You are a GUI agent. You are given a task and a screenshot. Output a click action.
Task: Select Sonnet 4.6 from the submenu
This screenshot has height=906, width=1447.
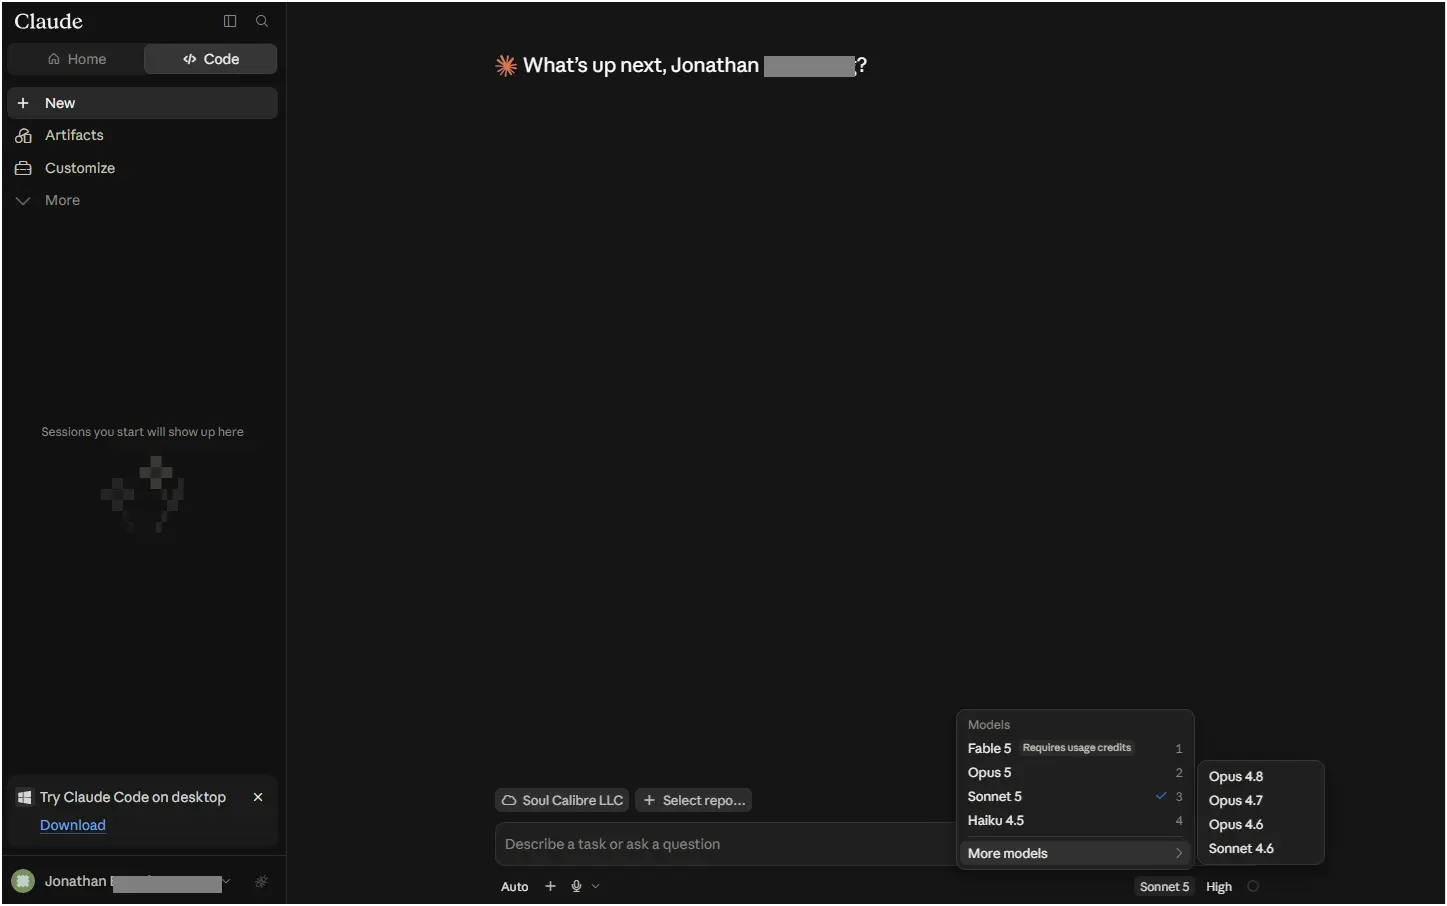(1260, 848)
